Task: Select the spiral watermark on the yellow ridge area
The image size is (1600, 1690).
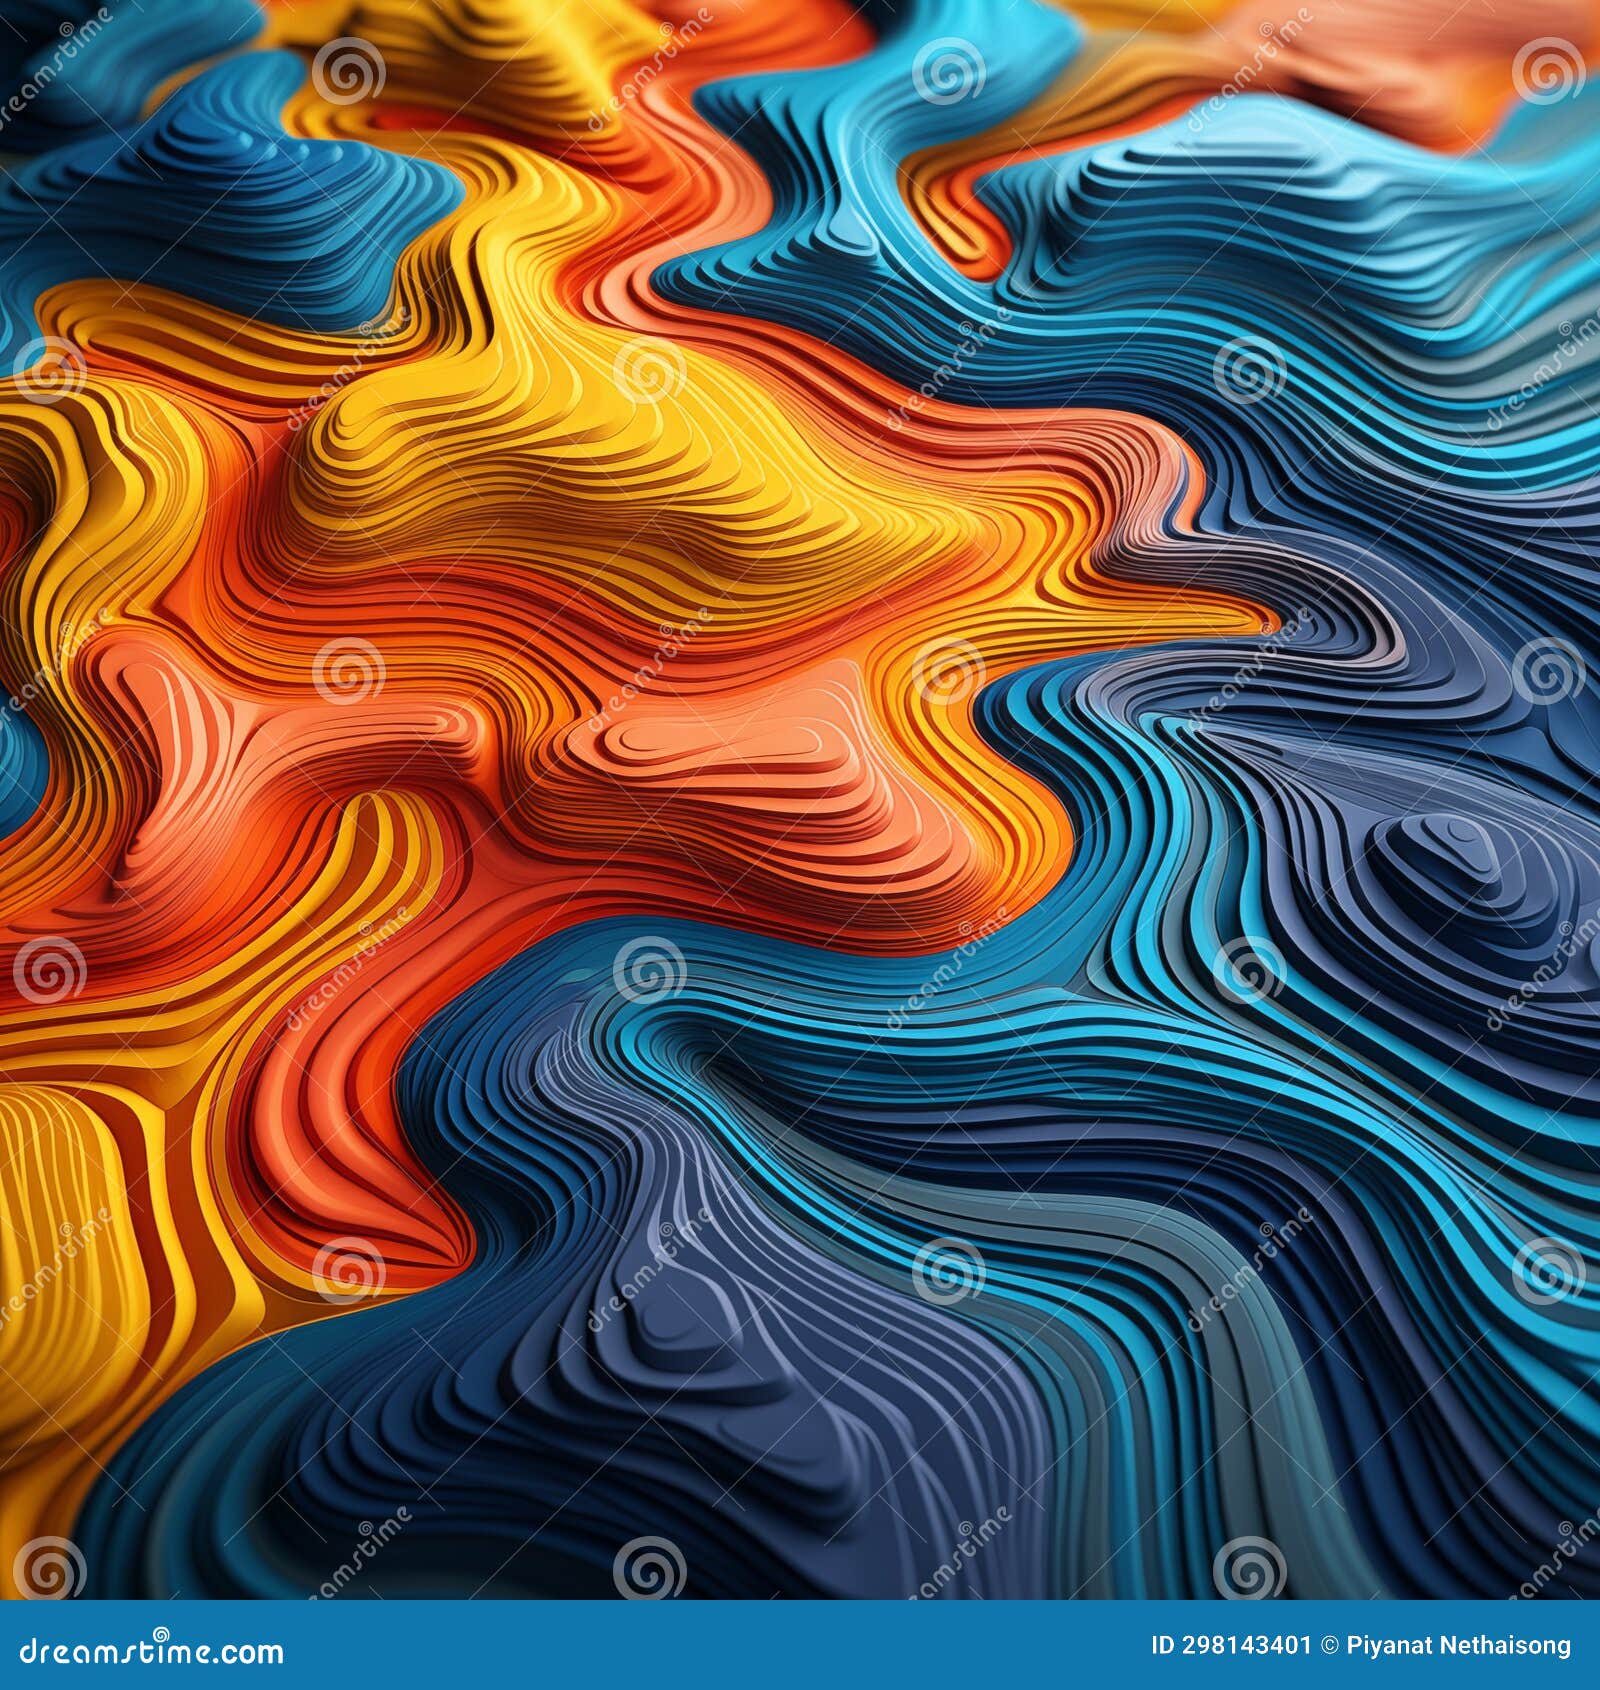Action: (x=650, y=370)
